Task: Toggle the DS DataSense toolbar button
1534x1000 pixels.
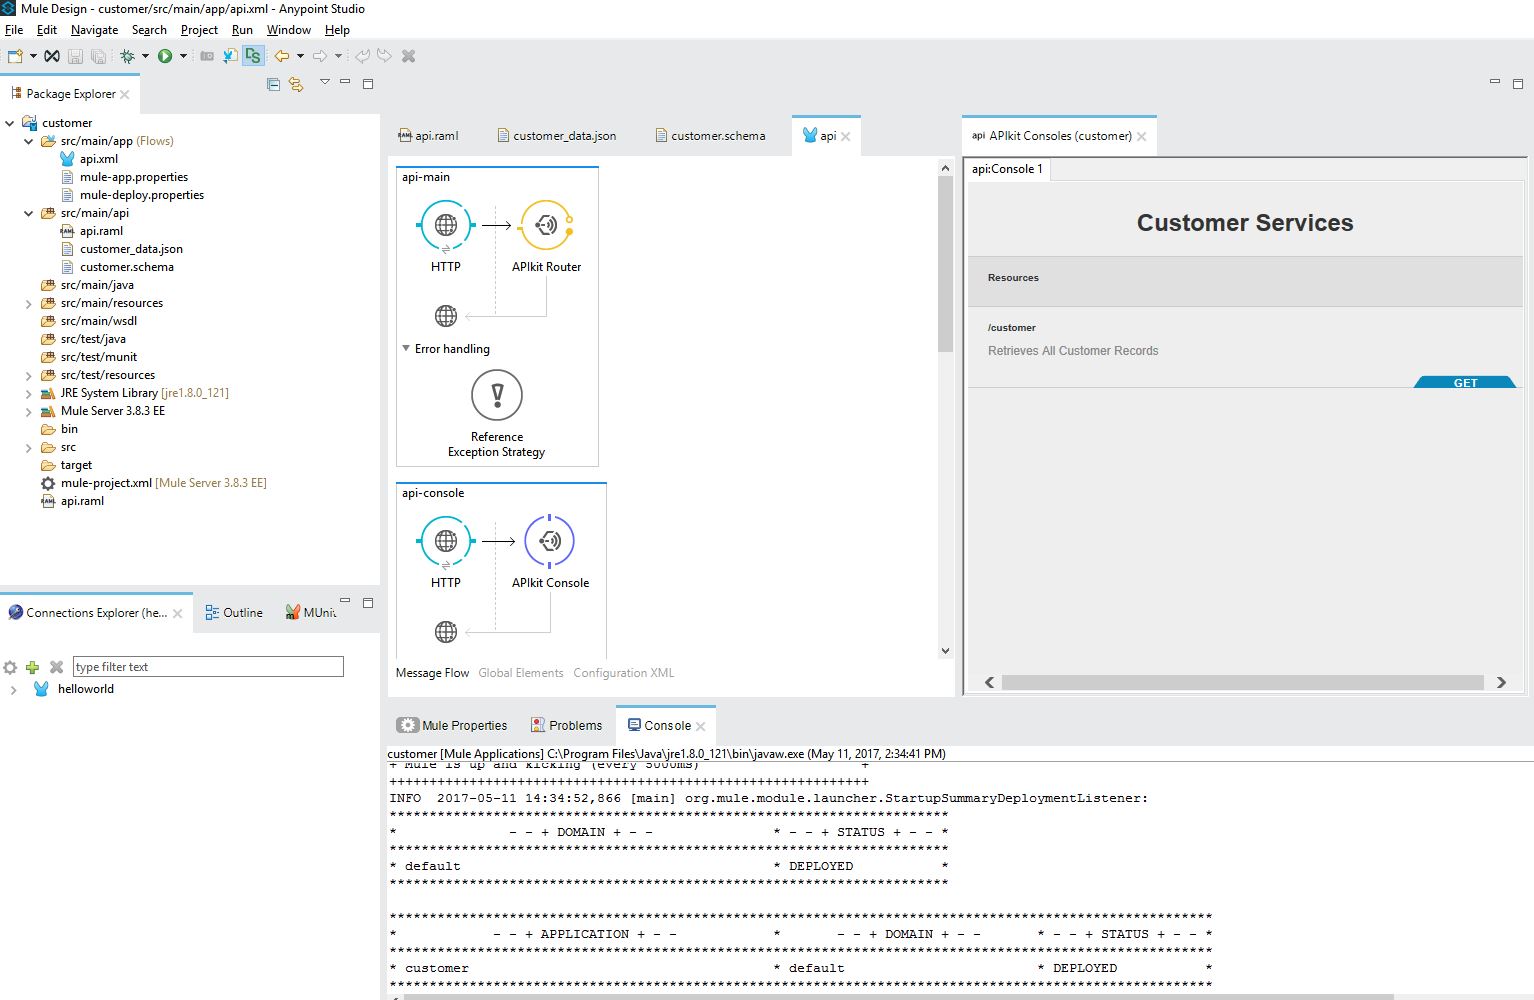Action: click(252, 56)
